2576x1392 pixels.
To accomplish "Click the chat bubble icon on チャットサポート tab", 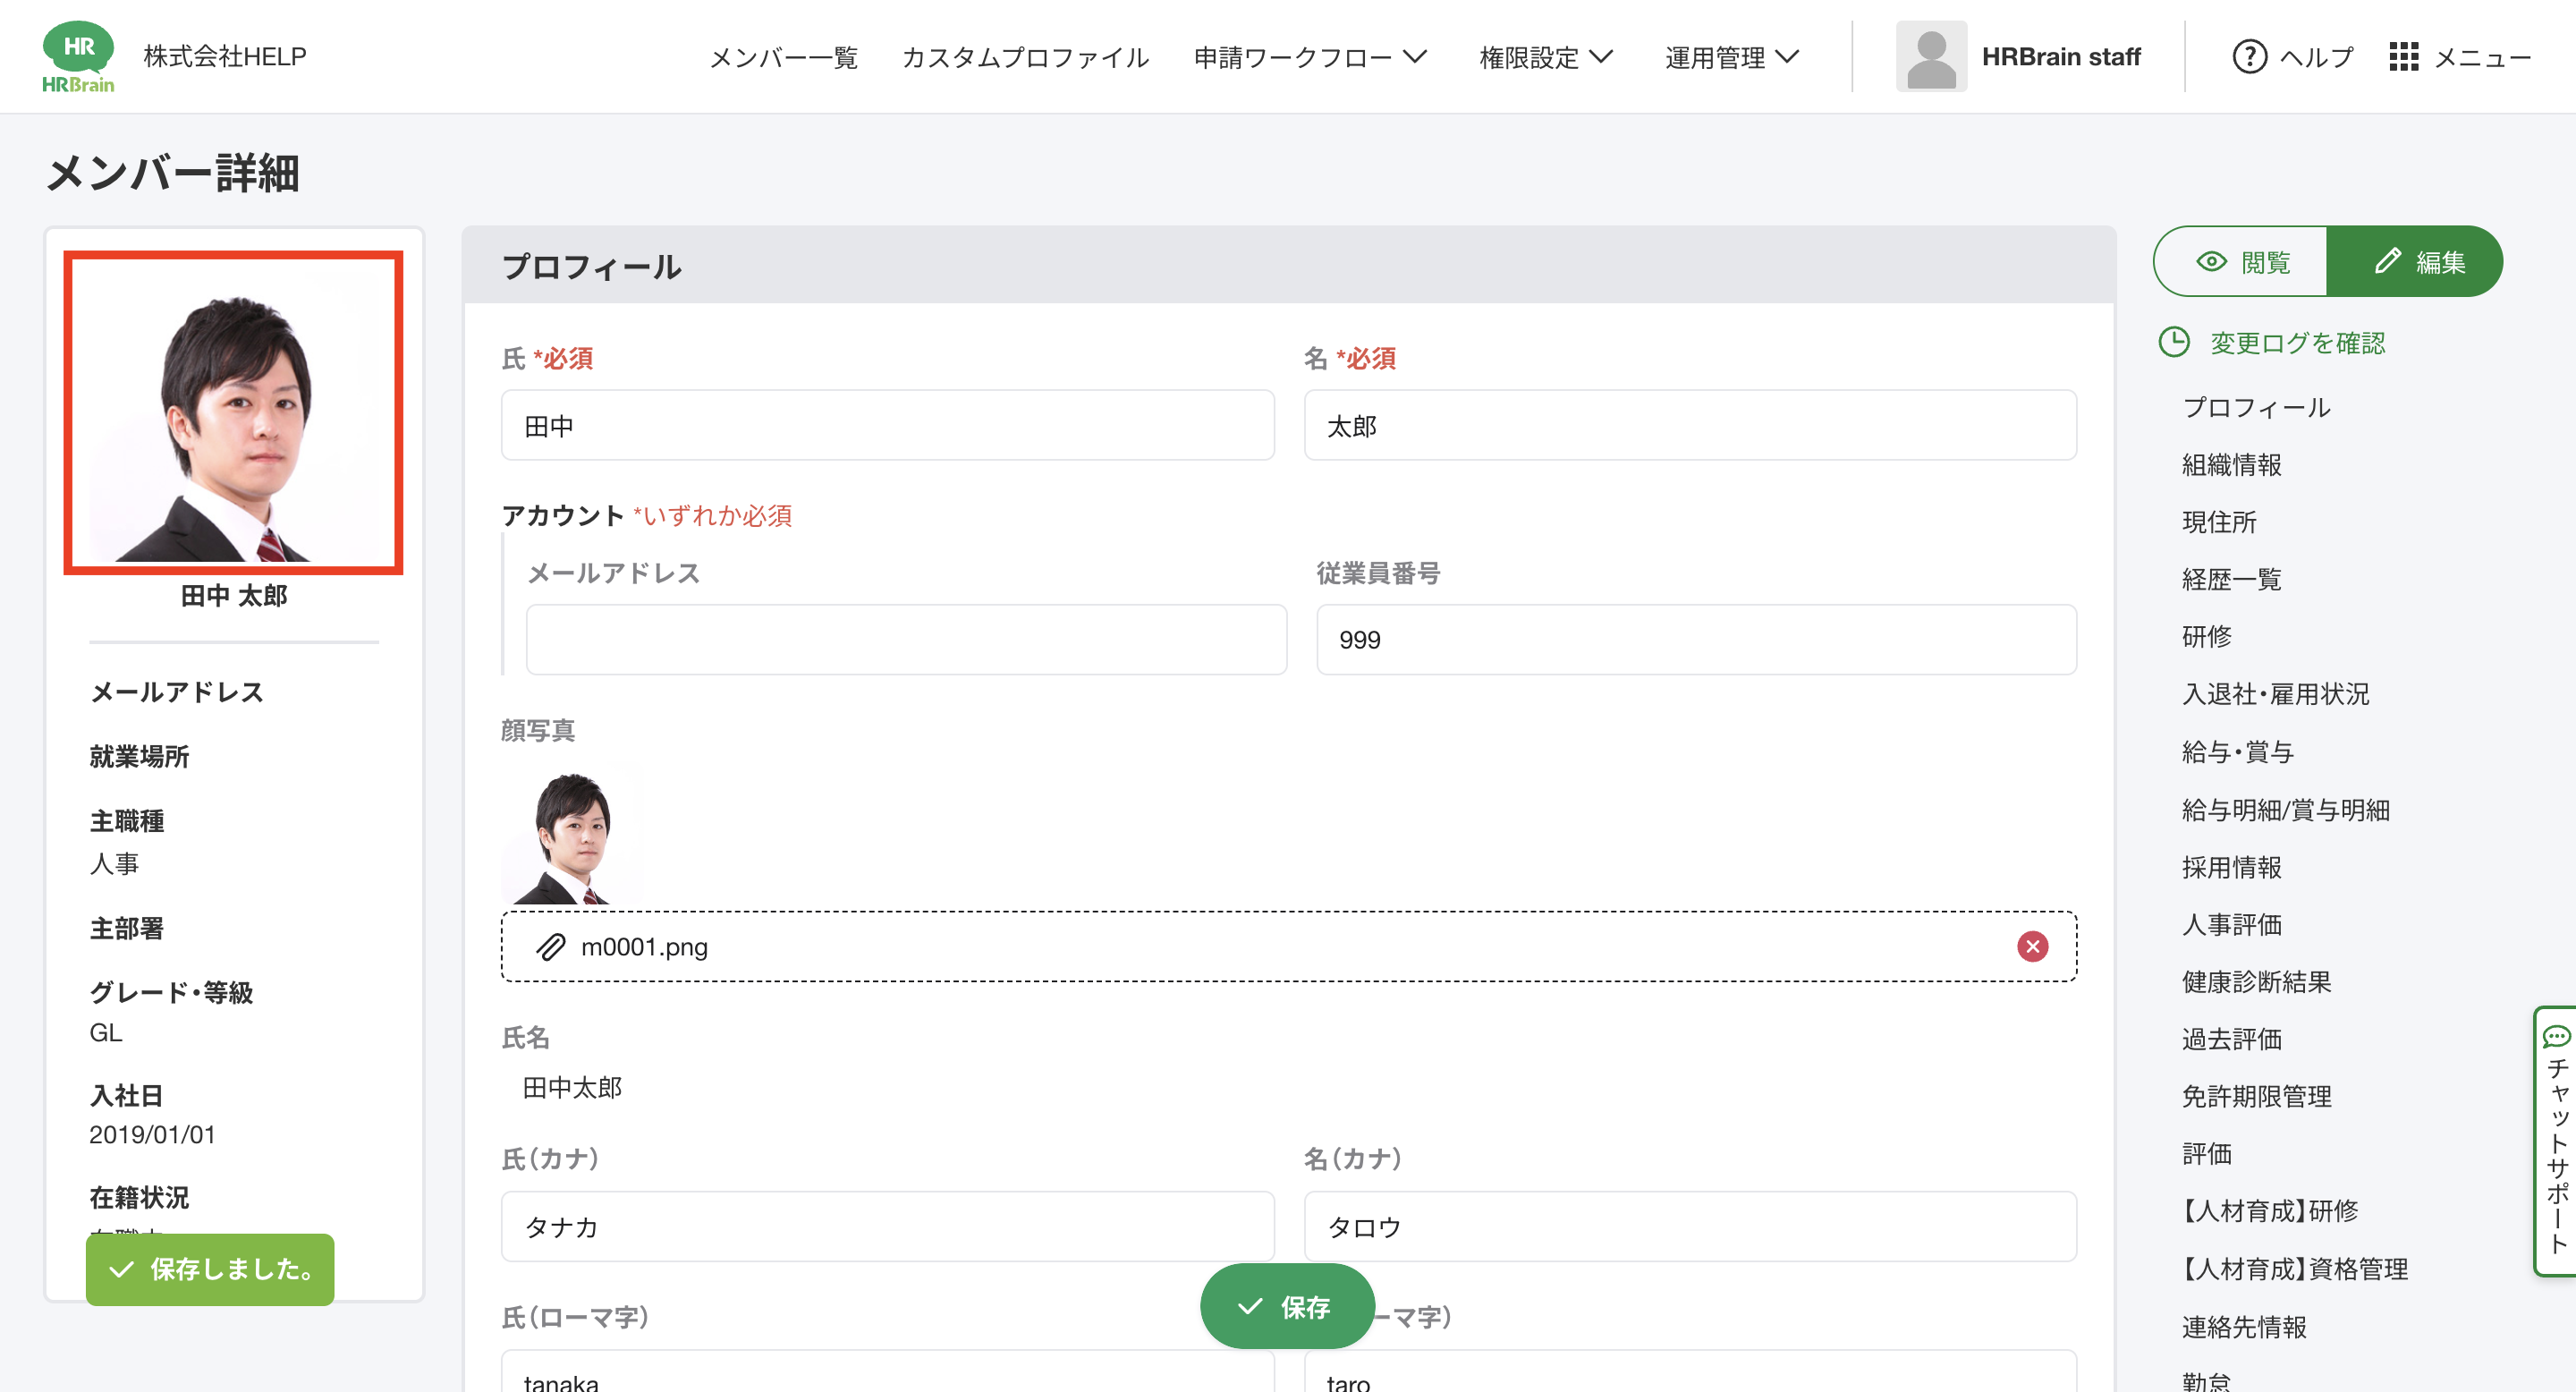I will click(2556, 1036).
